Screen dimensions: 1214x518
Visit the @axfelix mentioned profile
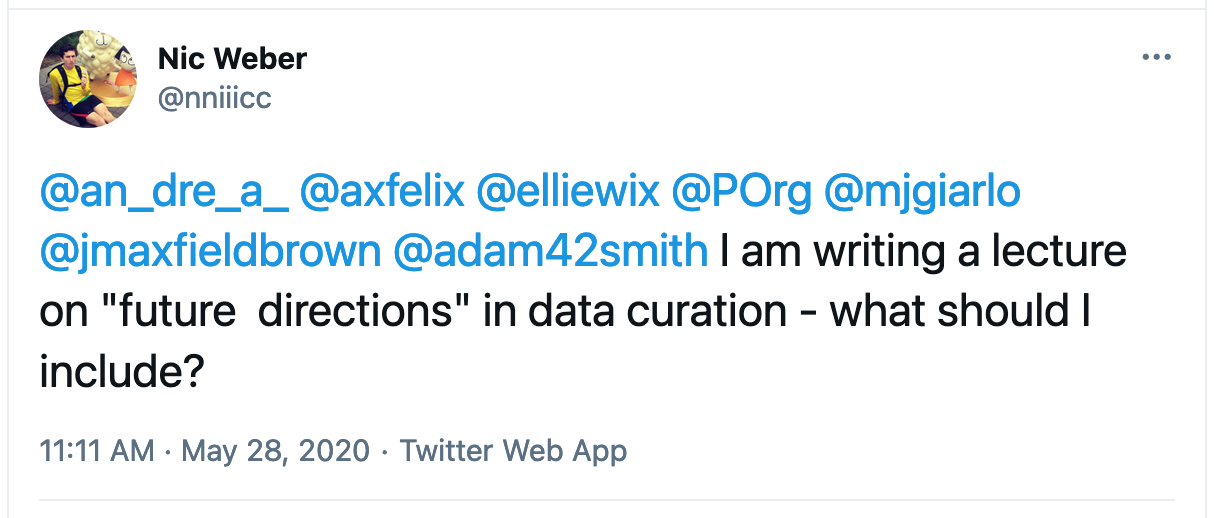click(383, 192)
